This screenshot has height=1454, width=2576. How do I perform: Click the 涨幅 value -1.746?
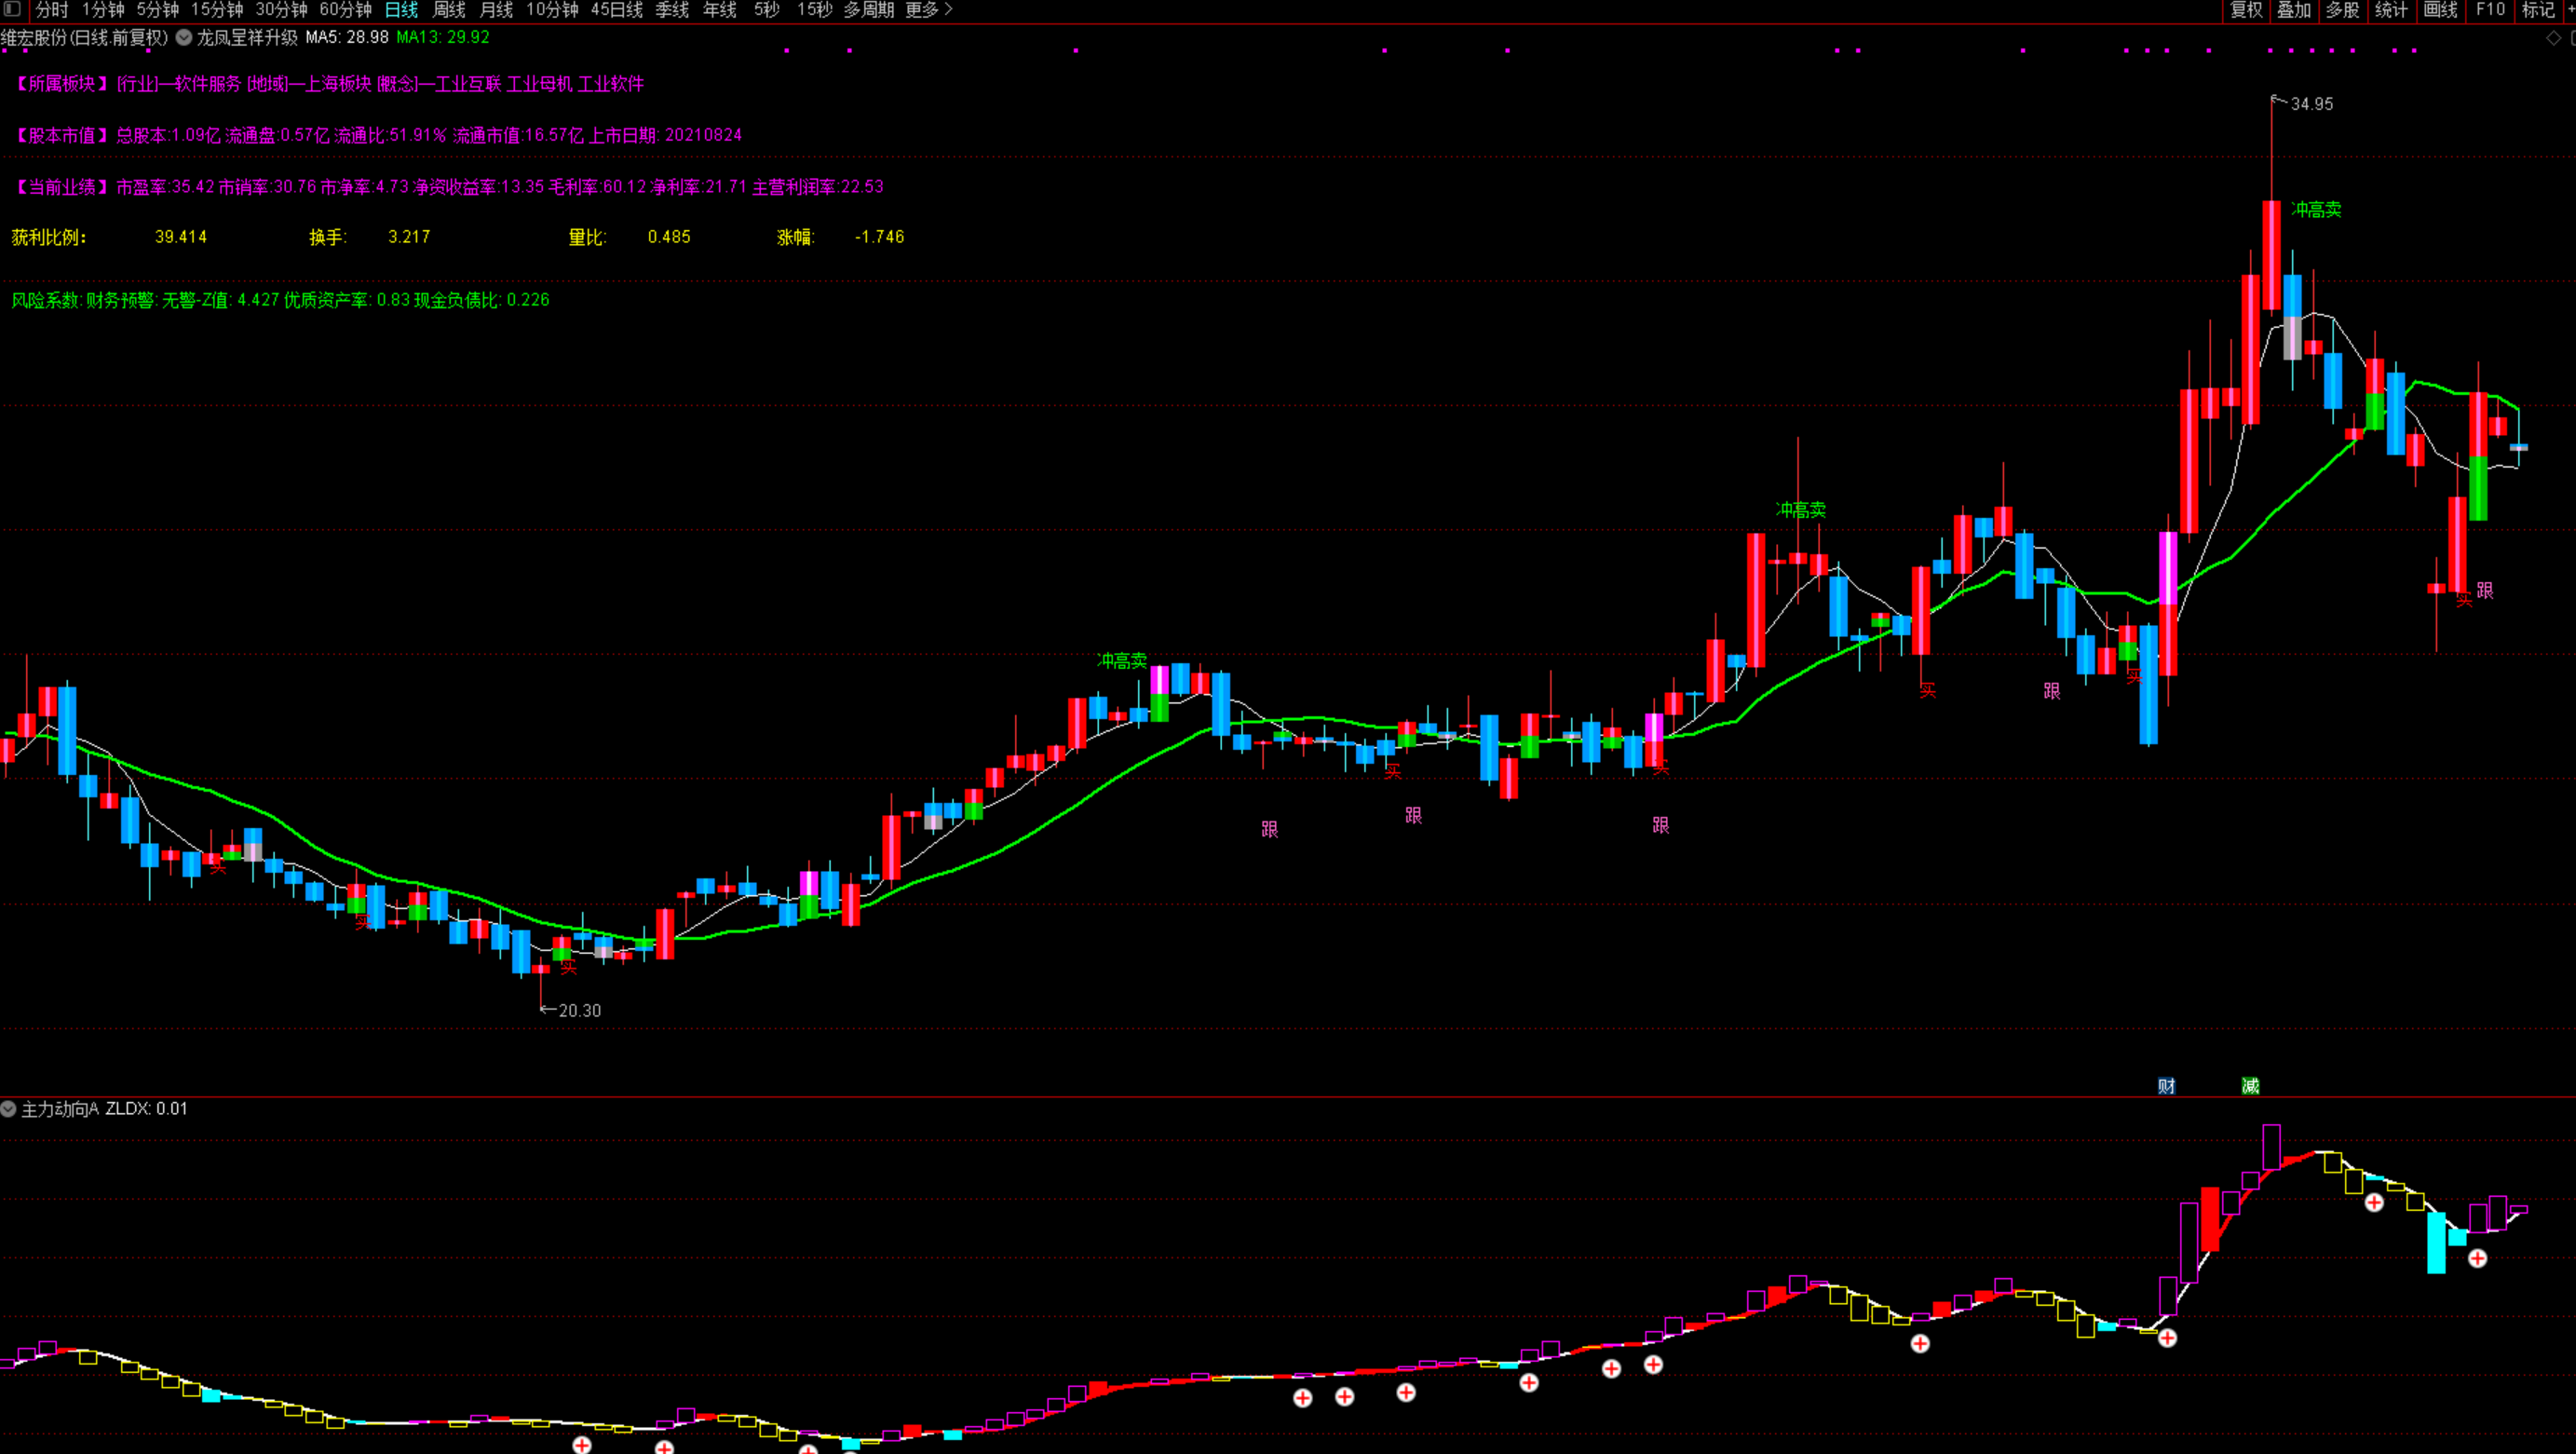tap(879, 237)
